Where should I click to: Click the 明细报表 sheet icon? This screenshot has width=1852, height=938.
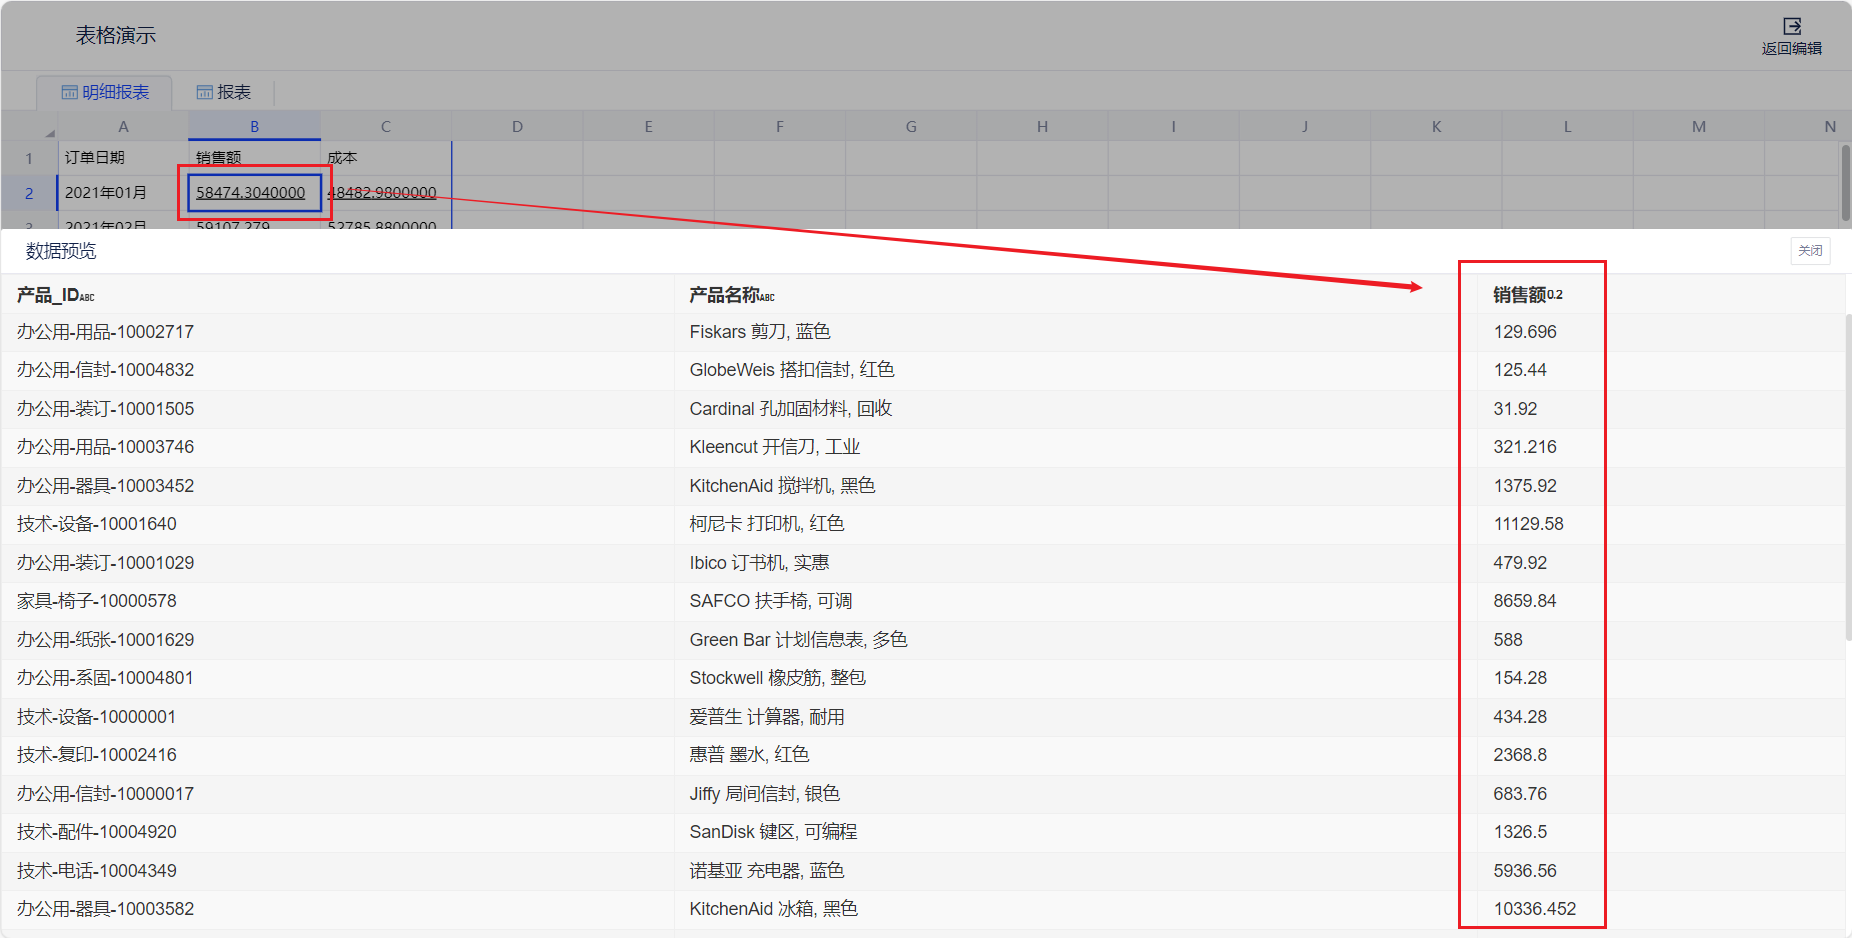pos(69,92)
